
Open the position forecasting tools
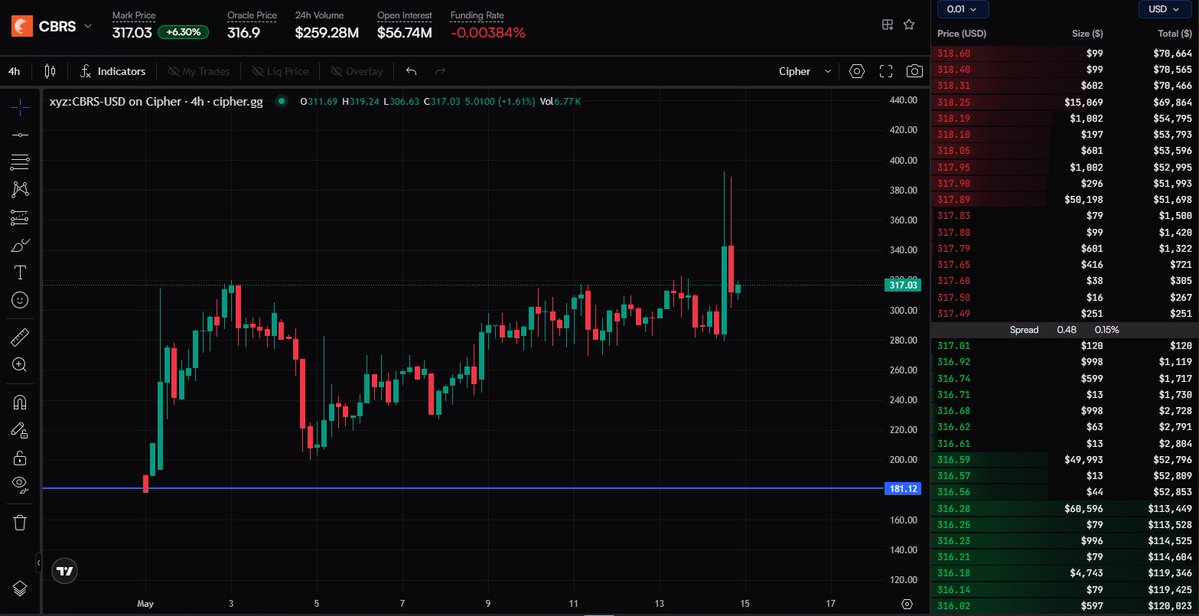click(20, 218)
